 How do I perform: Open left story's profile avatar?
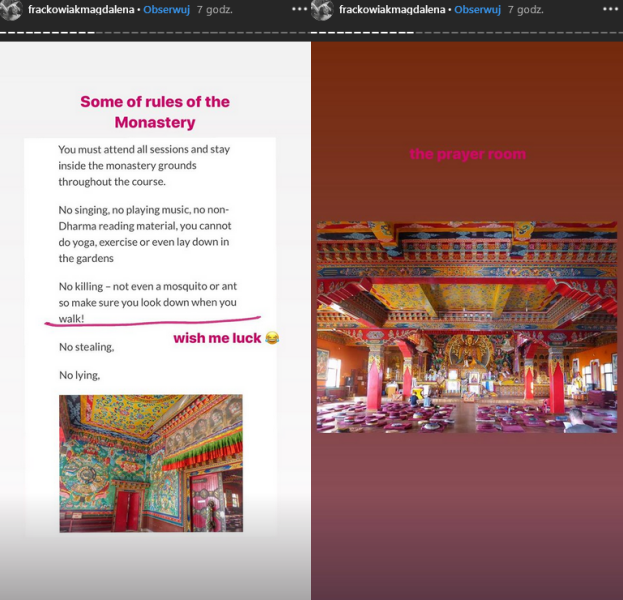tap(11, 10)
